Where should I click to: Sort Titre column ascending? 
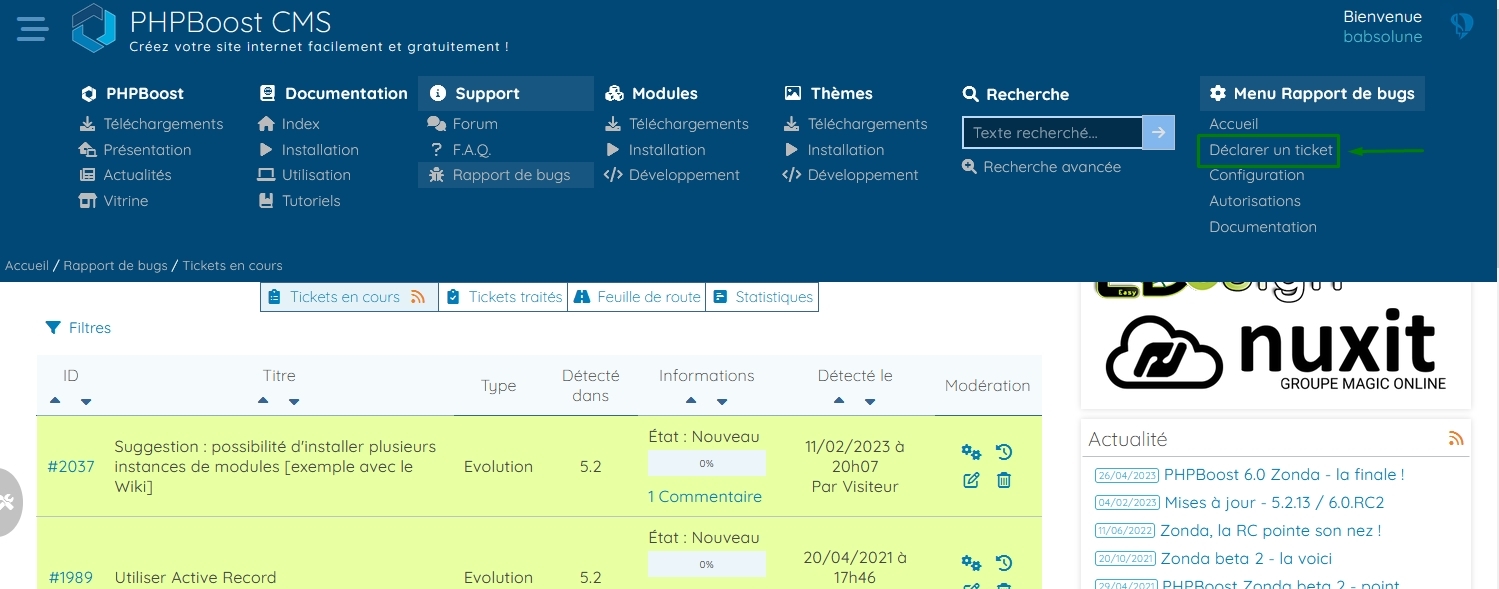click(x=263, y=401)
